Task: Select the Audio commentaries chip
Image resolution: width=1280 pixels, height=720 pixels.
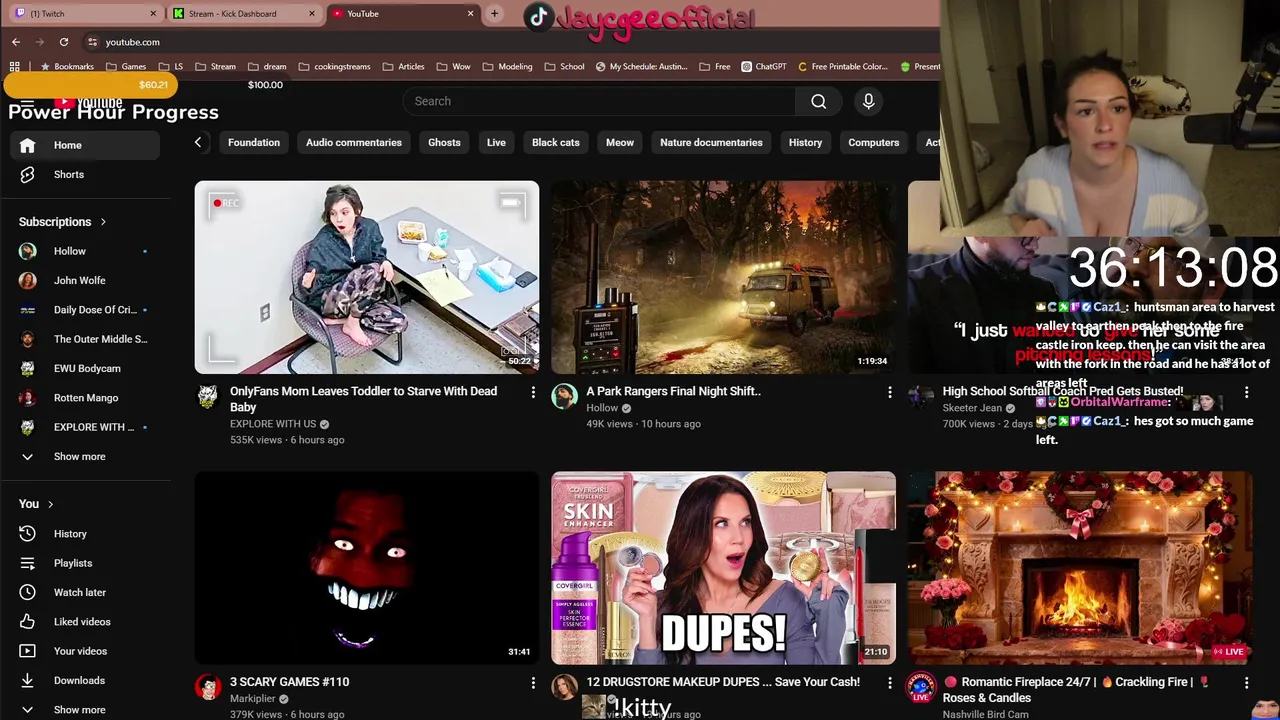Action: [354, 143]
